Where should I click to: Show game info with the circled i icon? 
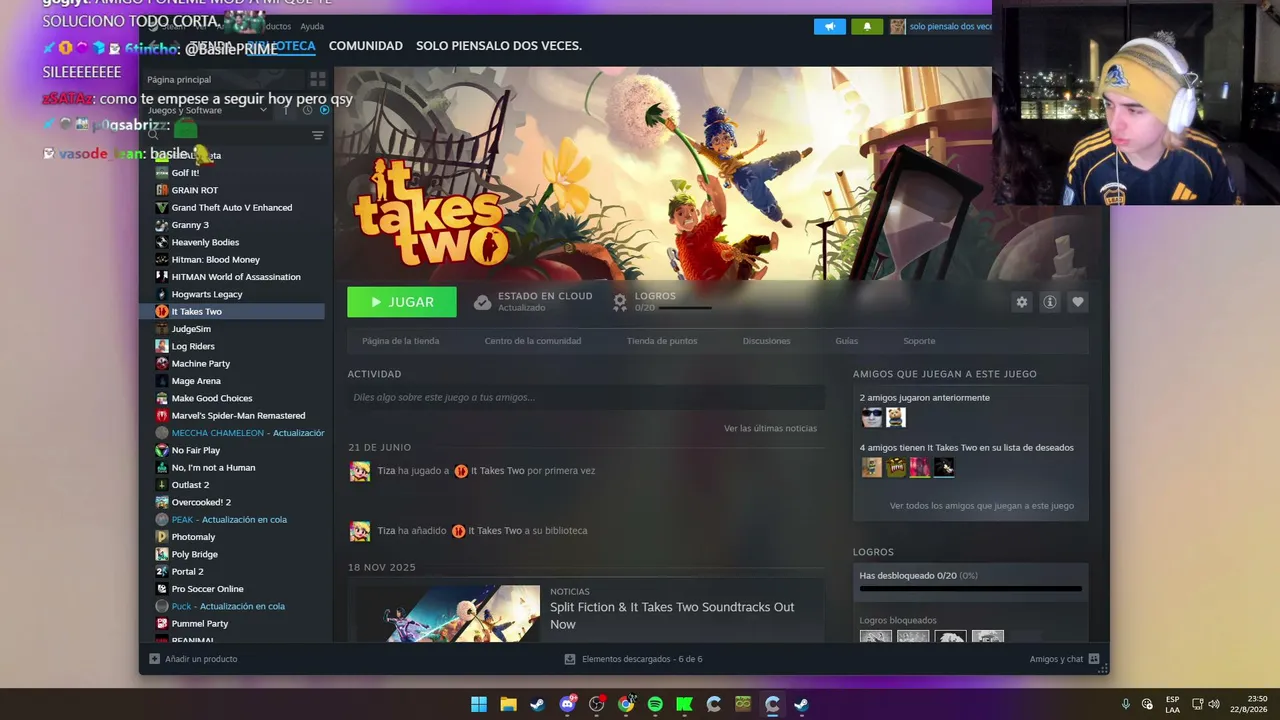(1049, 302)
